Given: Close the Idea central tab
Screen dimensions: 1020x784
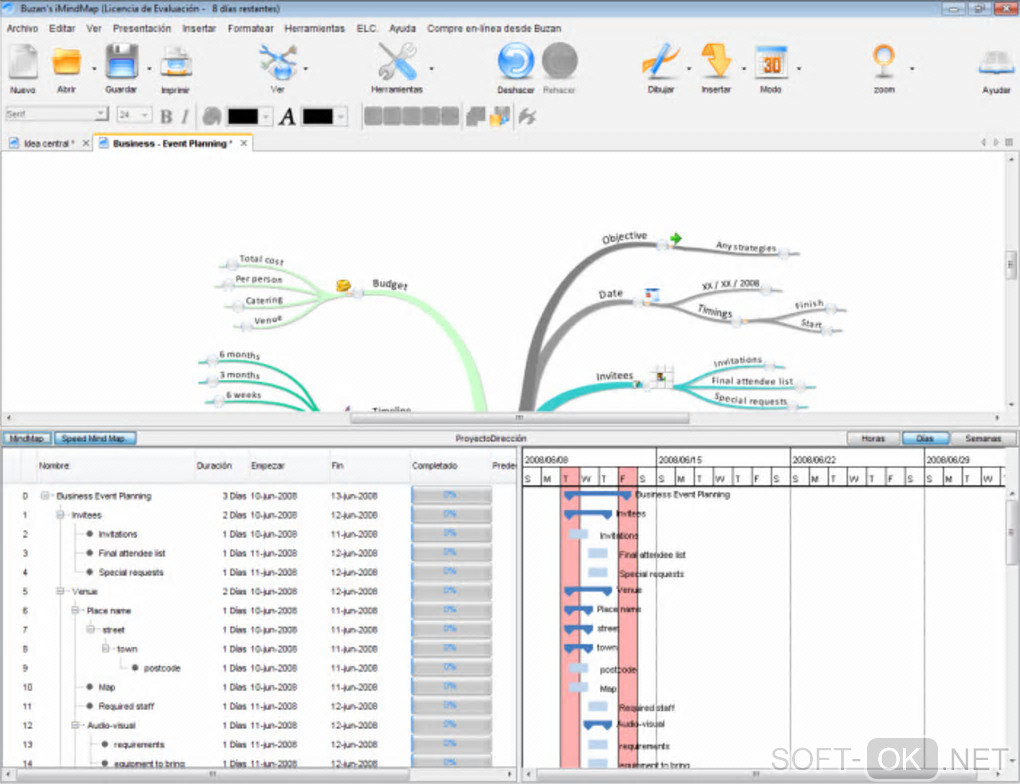Looking at the screenshot, I should tap(86, 143).
